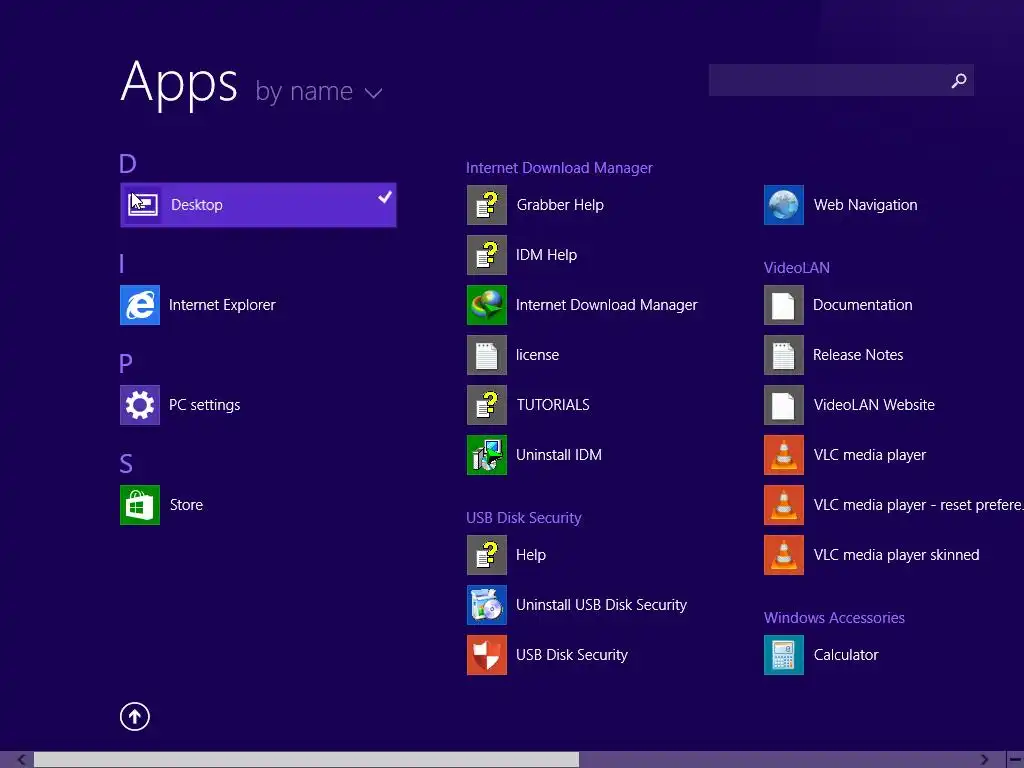Screen dimensions: 1024x768
Task: Open the Desktop tile icon
Action: pyautogui.click(x=142, y=205)
